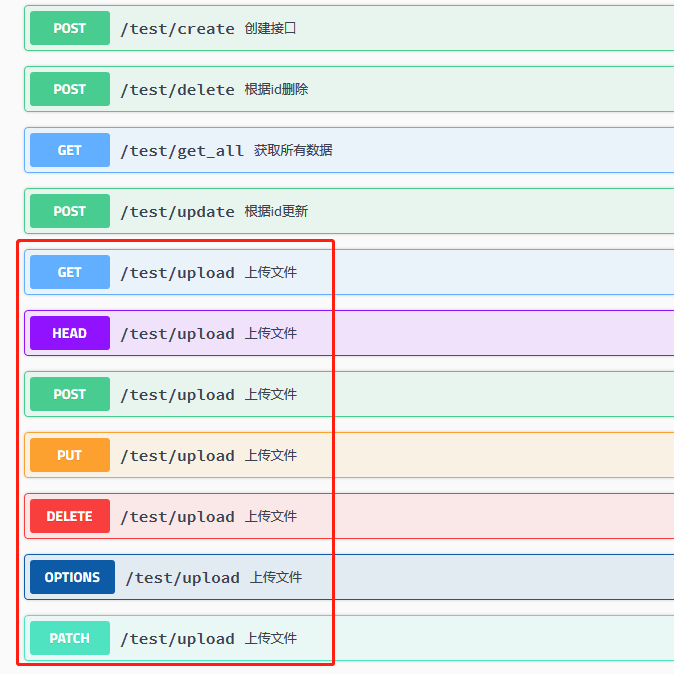Expand the /test/get_all endpoint path

tap(181, 151)
